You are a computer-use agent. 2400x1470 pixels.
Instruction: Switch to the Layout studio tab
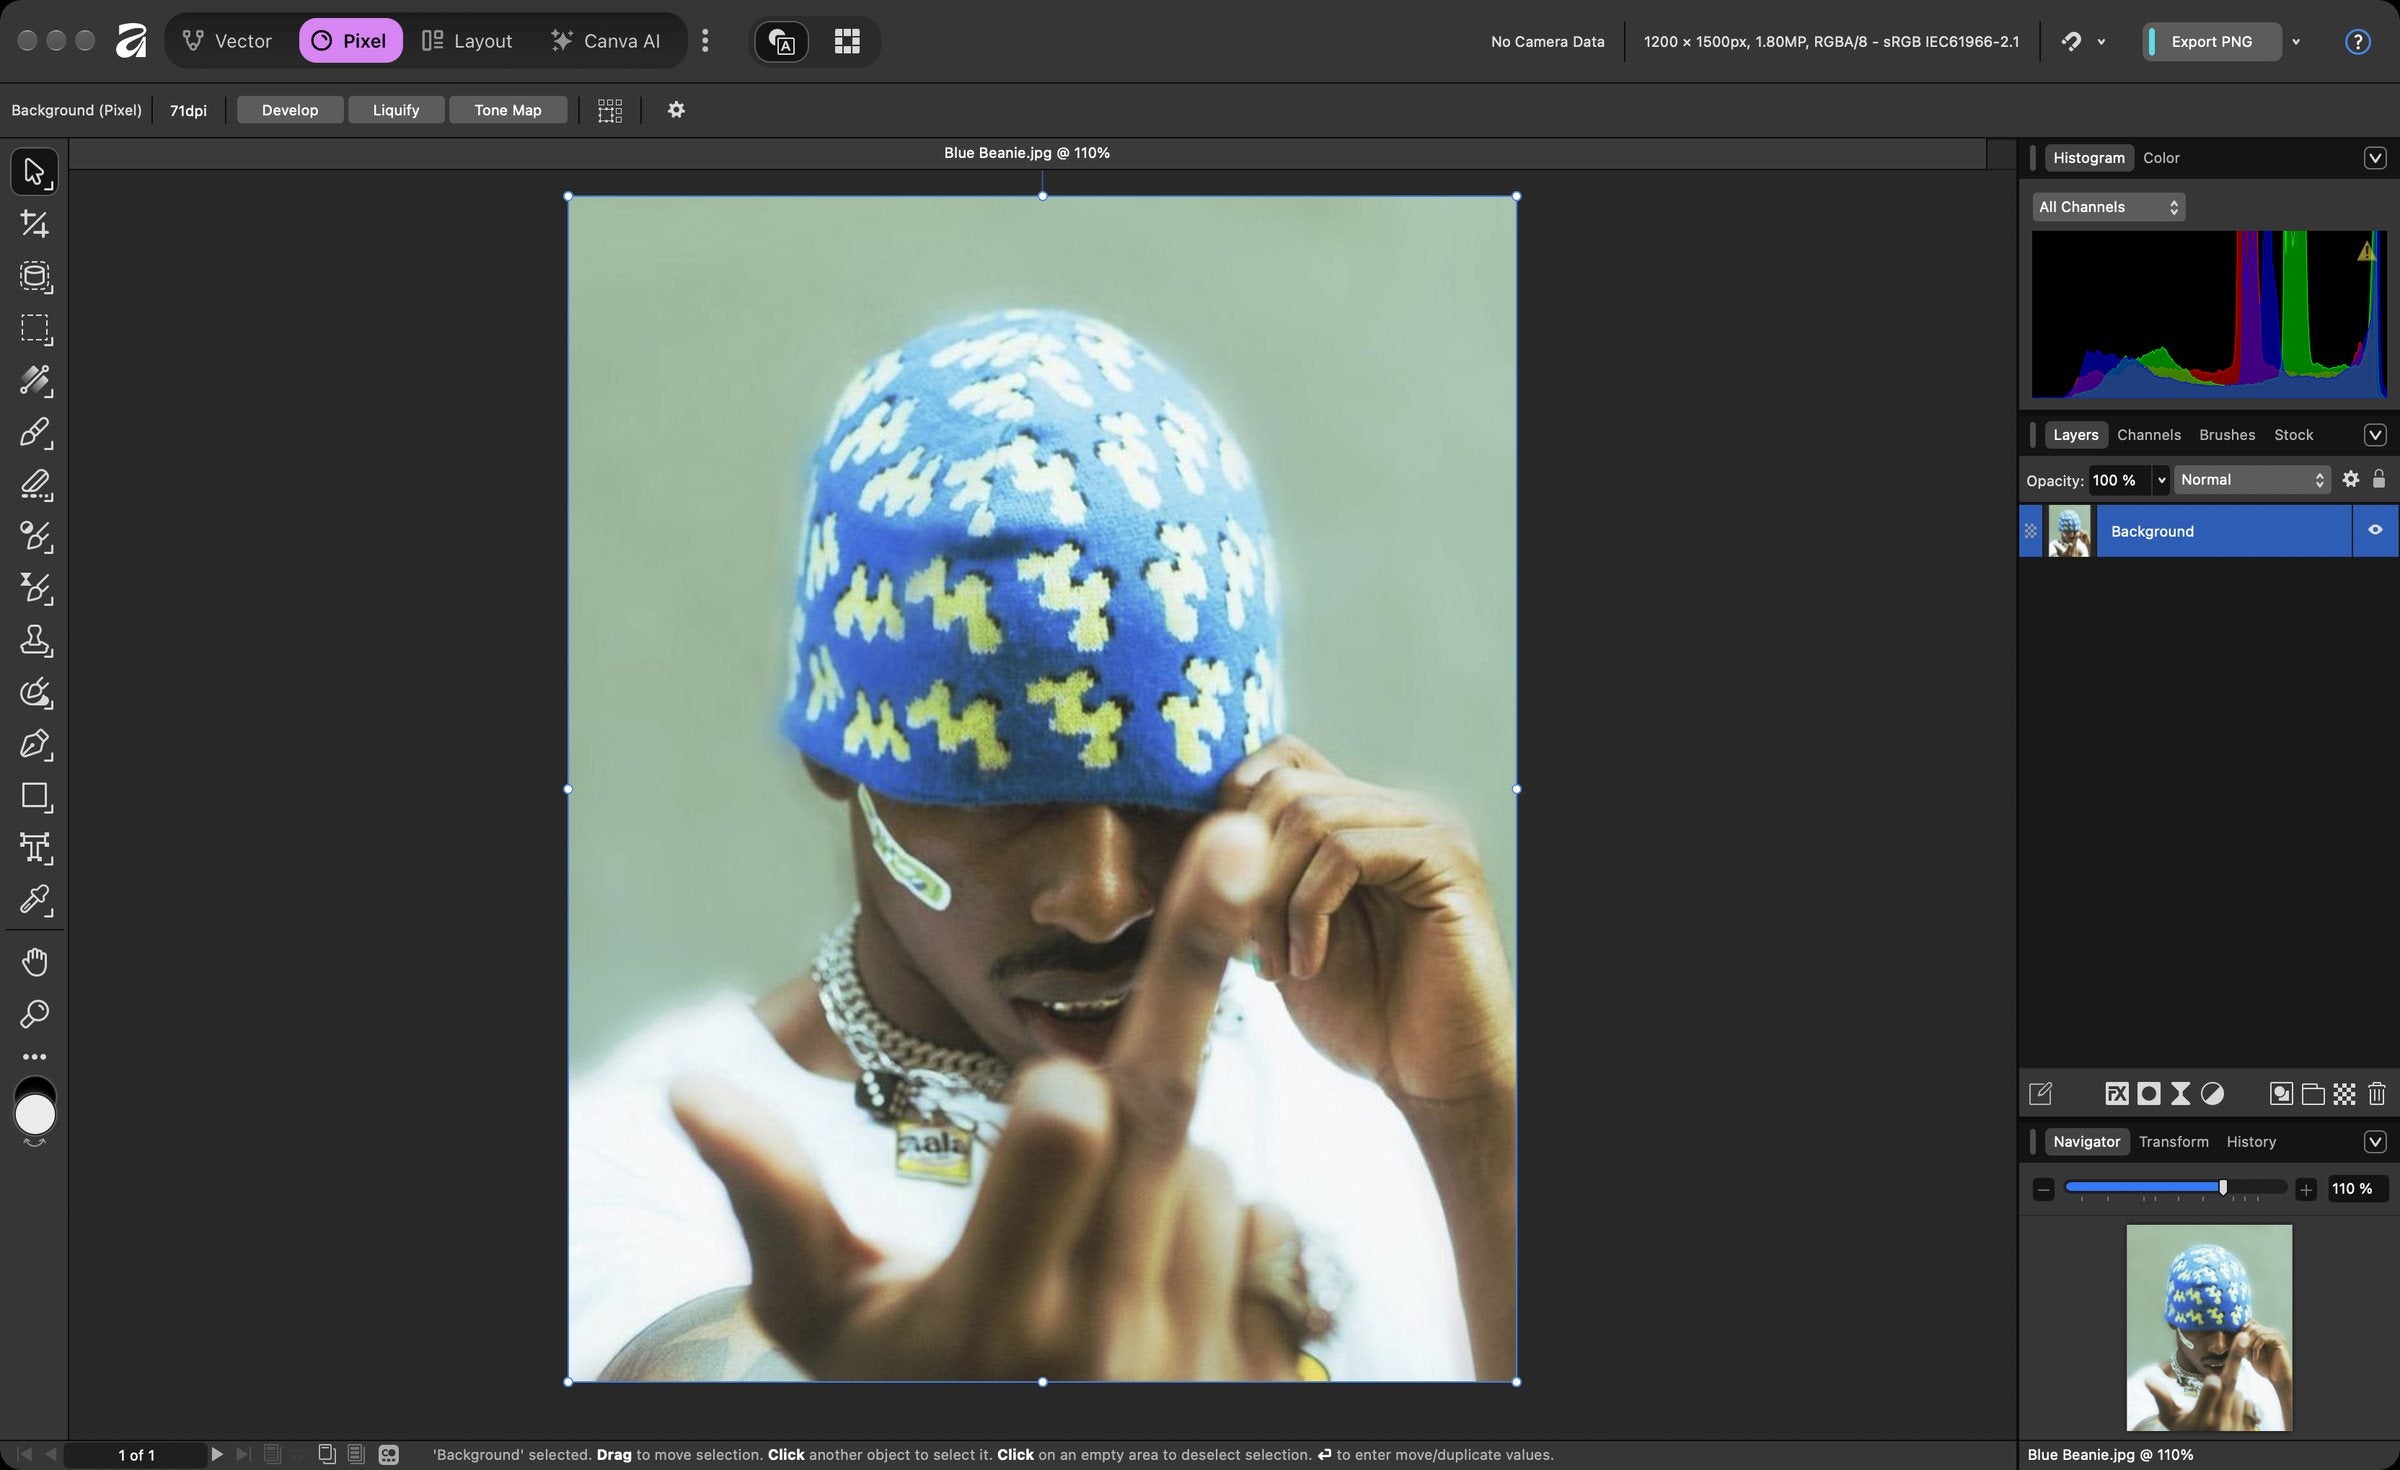coord(467,41)
